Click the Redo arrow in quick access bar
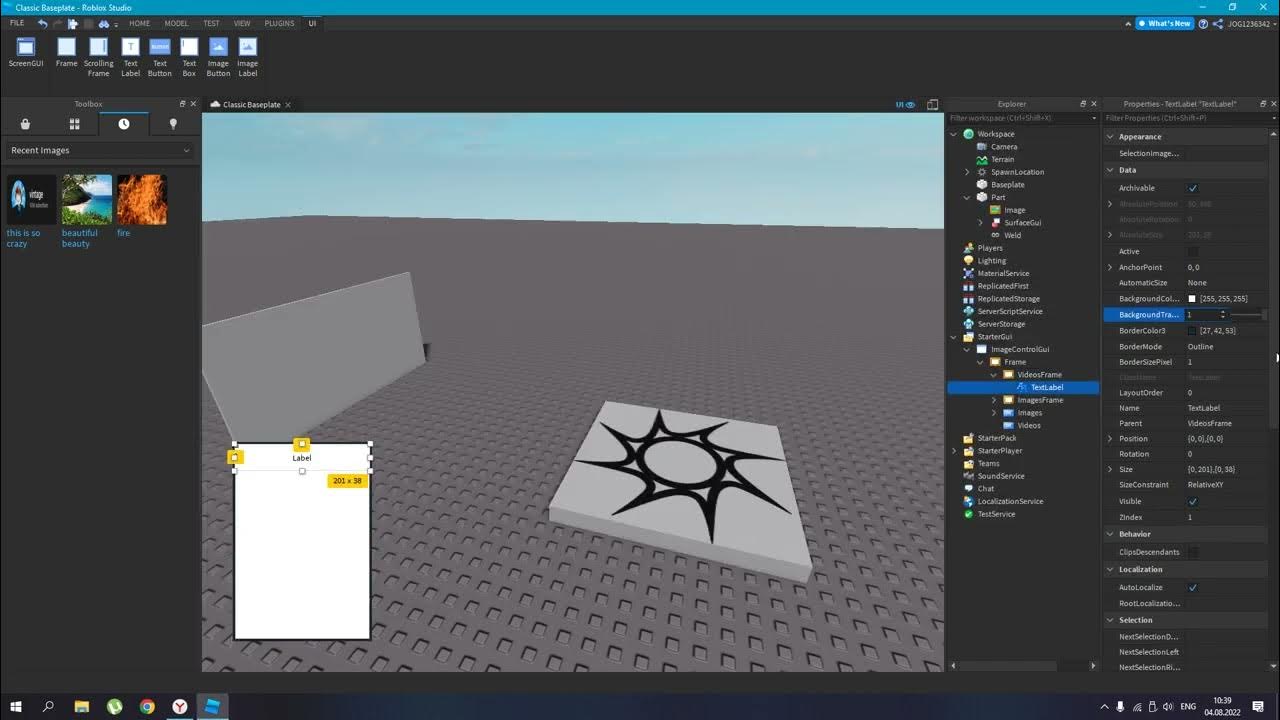This screenshot has width=1280, height=720. [x=58, y=23]
